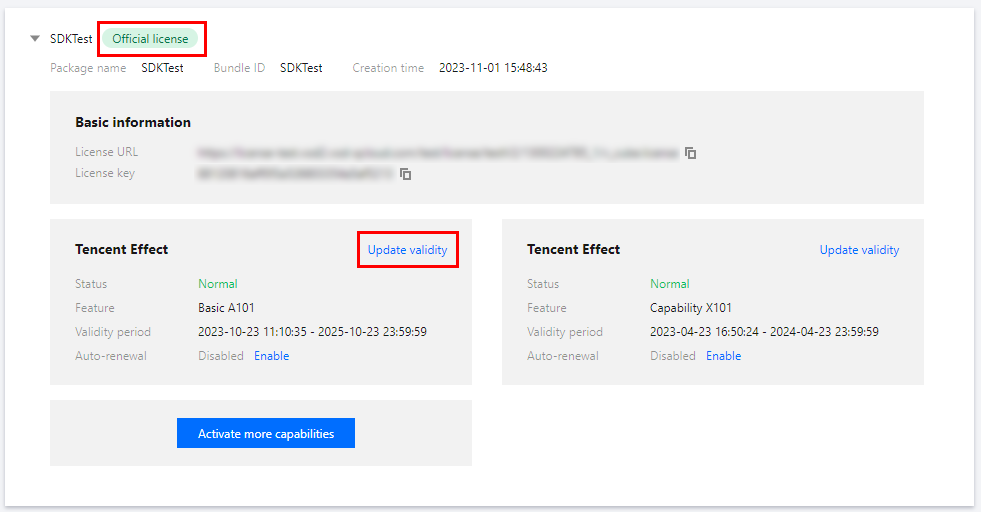This screenshot has height=512, width=981.
Task: Select validity period ending 2025-10-23 23:59:59
Action: (x=312, y=332)
